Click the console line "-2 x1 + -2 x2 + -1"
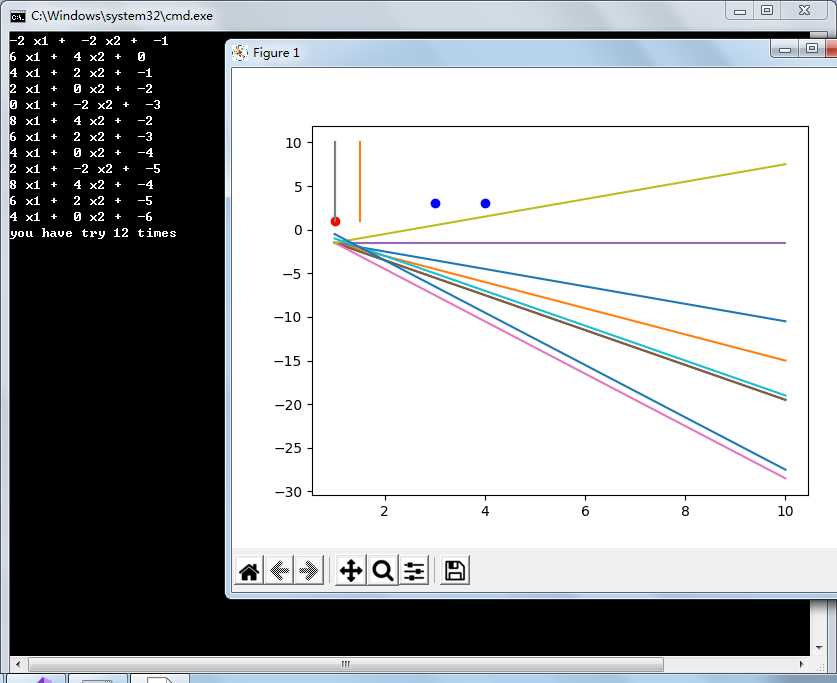837x683 pixels. click(x=89, y=41)
